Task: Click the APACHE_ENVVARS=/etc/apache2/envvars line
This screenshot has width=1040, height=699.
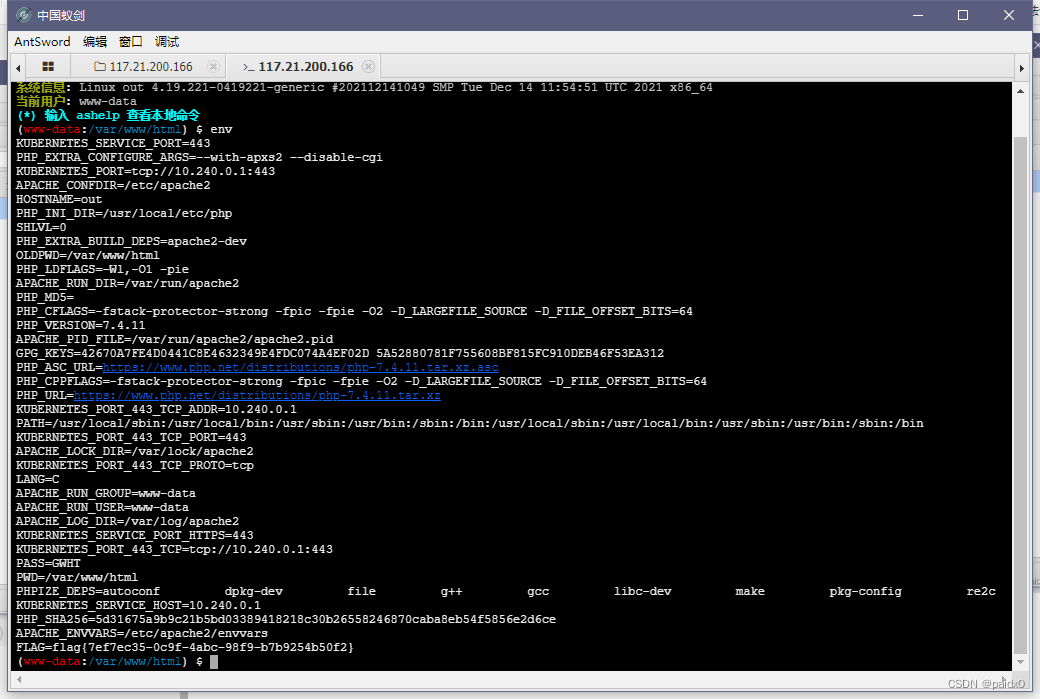Action: click(x=141, y=633)
